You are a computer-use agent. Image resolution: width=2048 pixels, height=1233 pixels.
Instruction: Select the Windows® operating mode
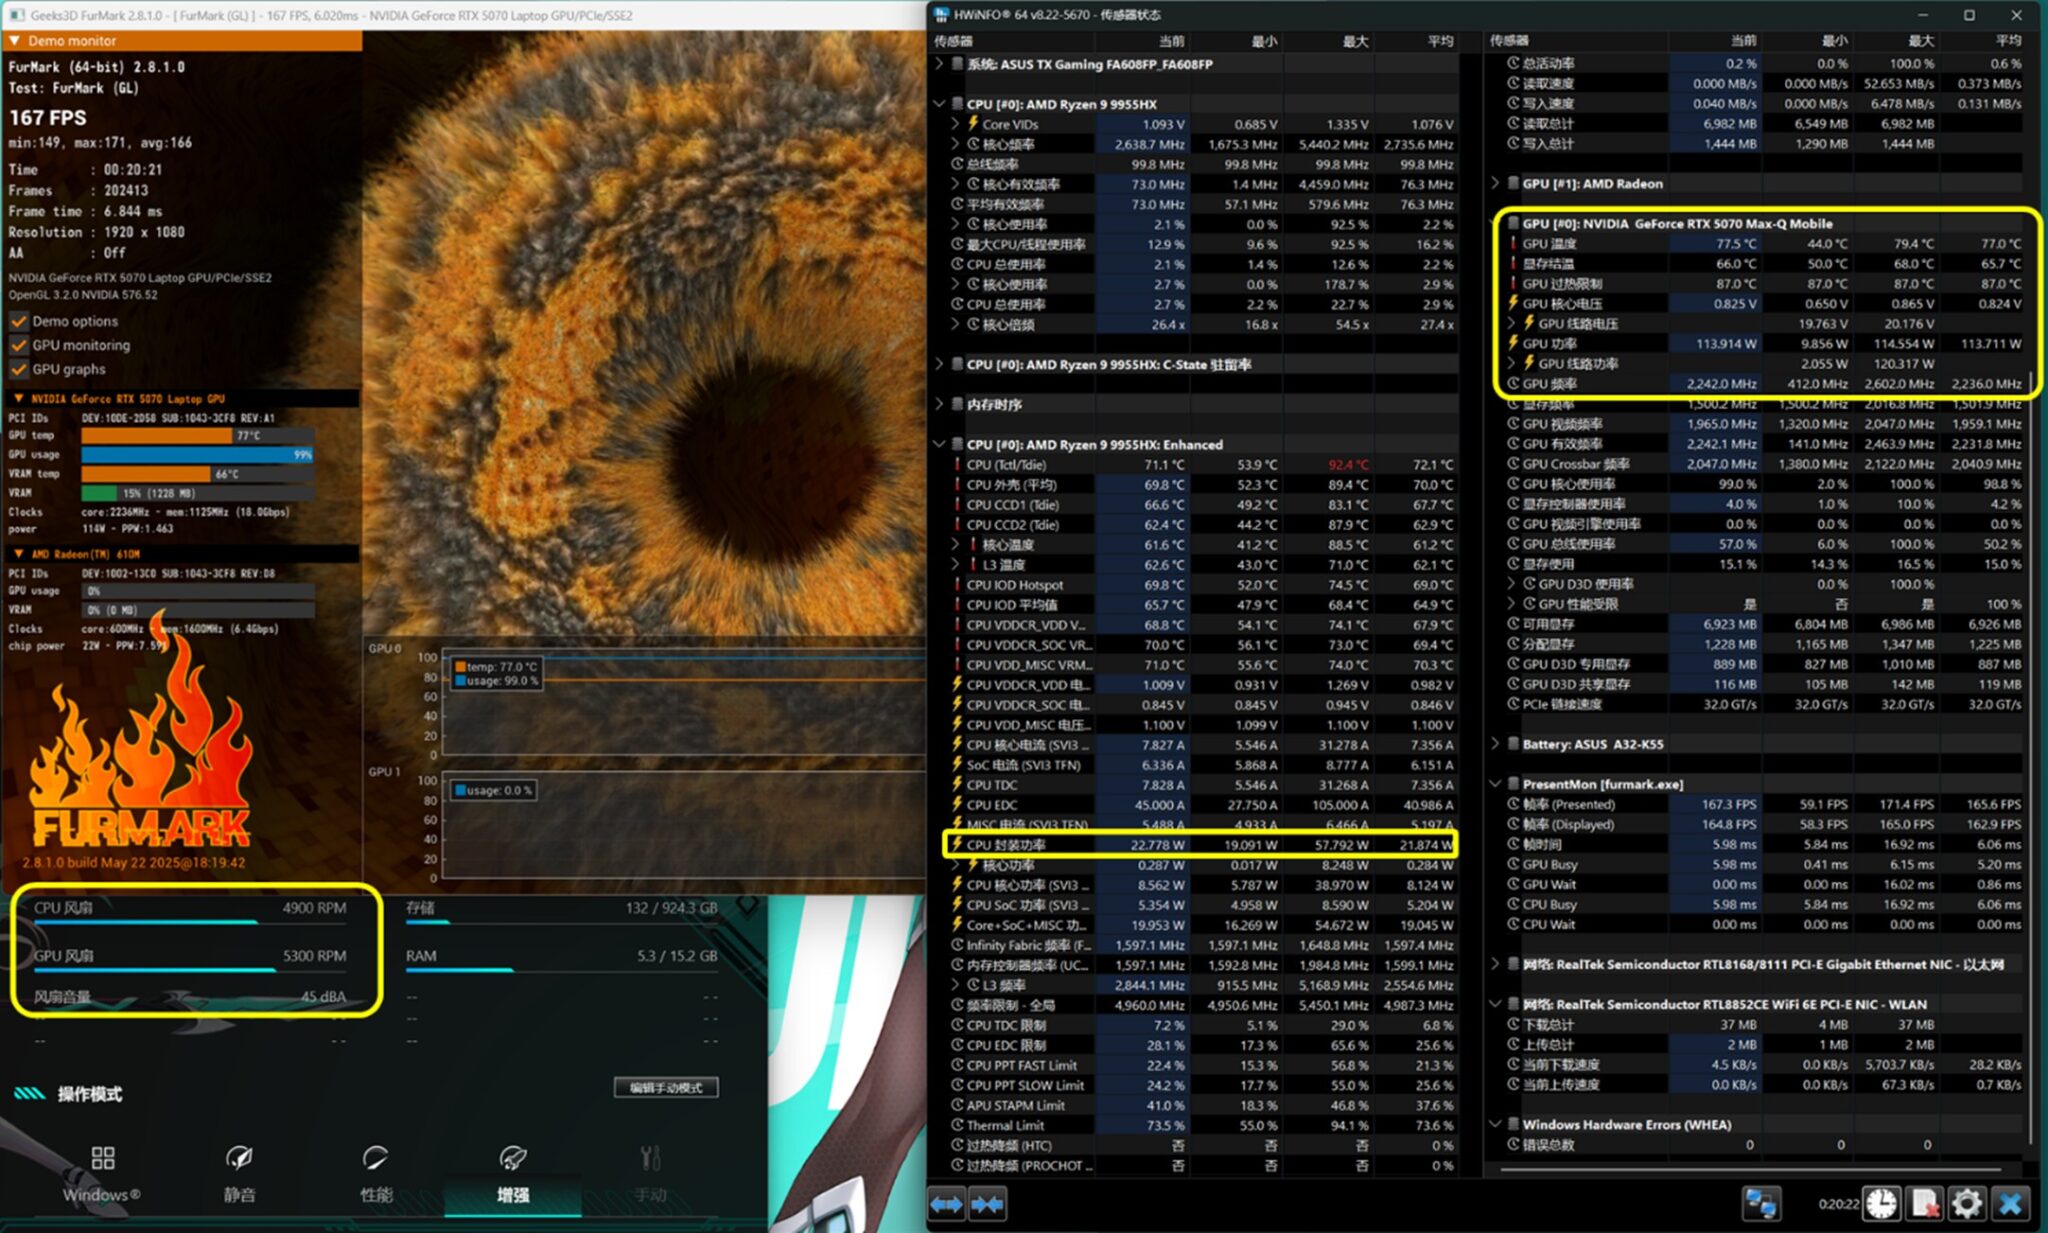(102, 1175)
